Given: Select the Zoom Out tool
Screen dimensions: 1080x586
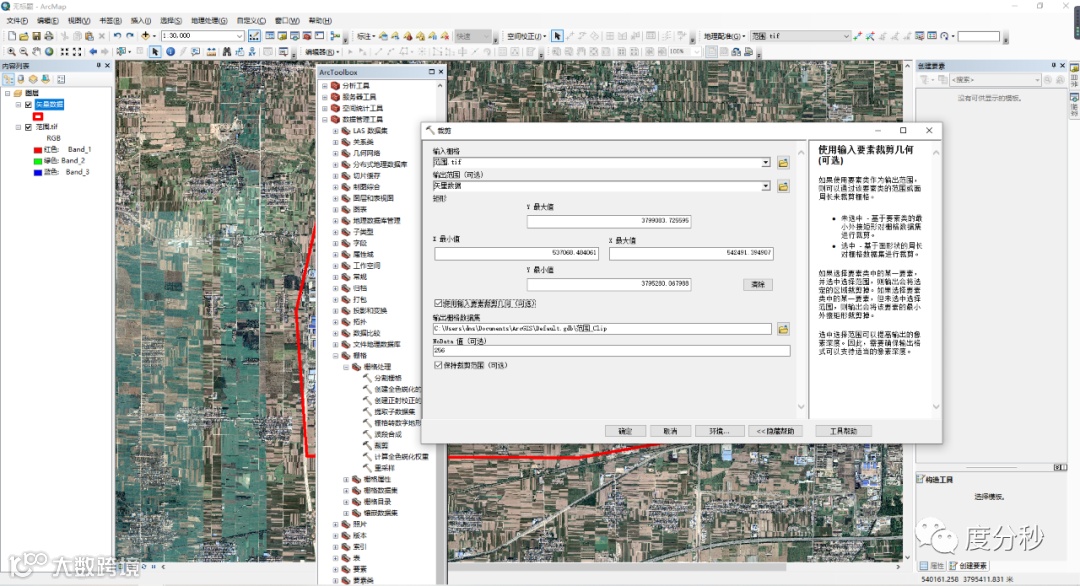Looking at the screenshot, I should [x=23, y=52].
